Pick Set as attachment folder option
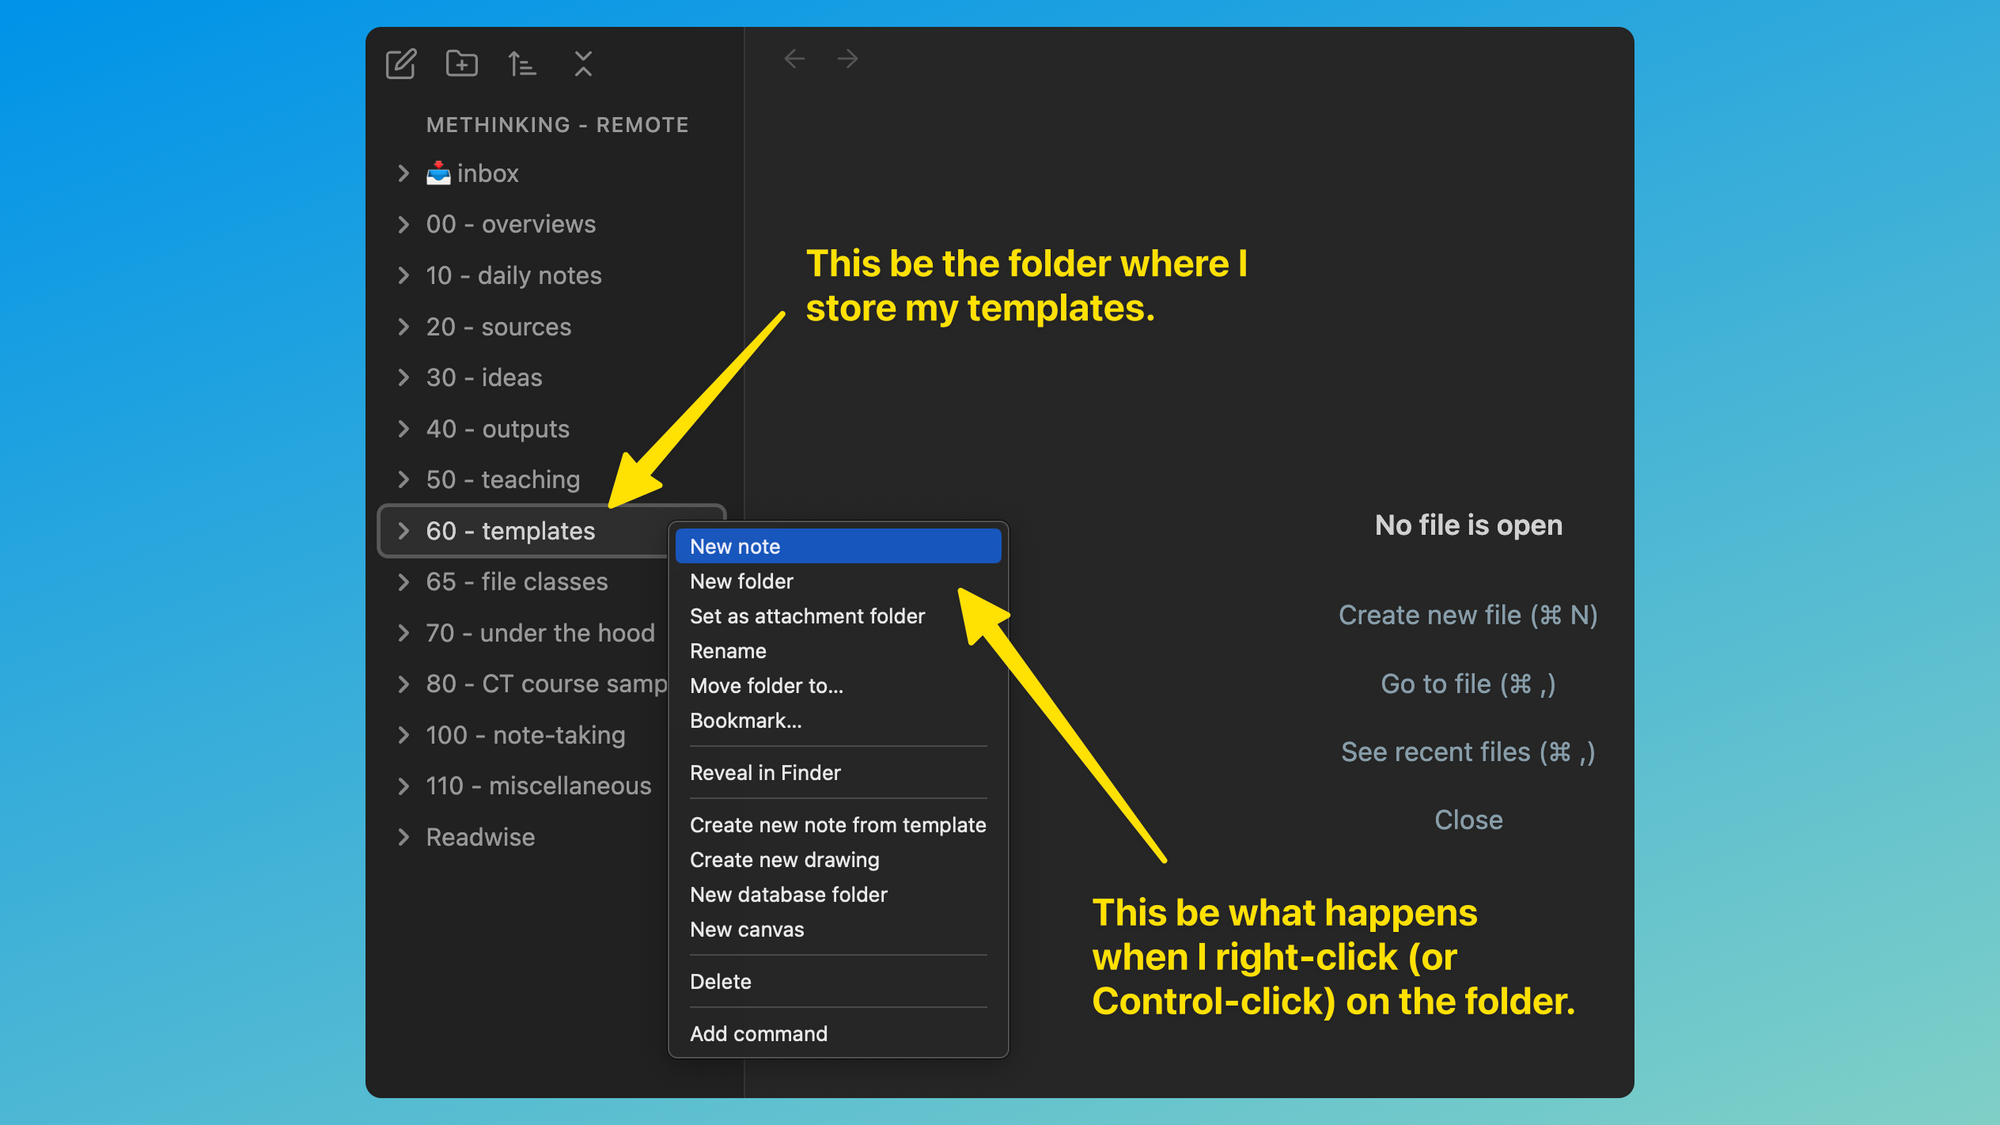 coord(807,616)
